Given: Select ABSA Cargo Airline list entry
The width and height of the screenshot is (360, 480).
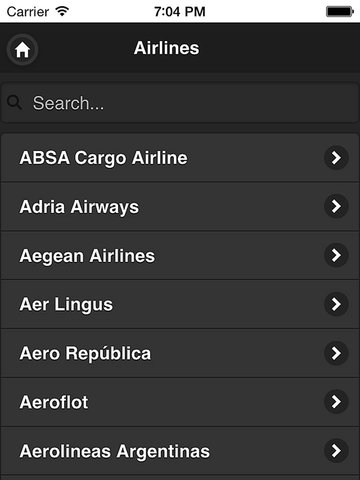Looking at the screenshot, I should 180,158.
